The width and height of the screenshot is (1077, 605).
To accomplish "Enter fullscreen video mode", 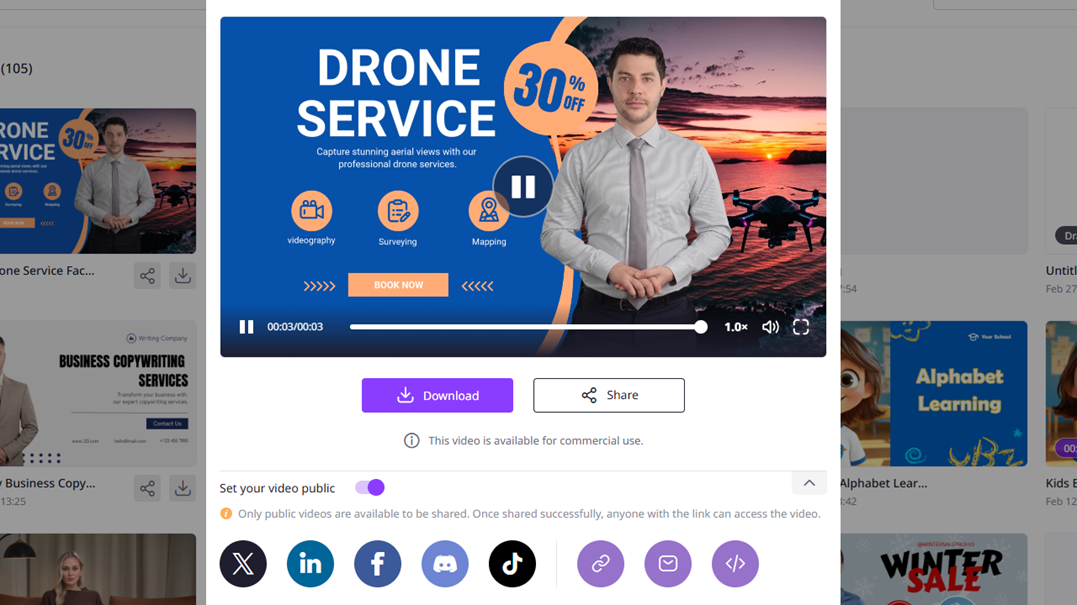I will pos(801,327).
